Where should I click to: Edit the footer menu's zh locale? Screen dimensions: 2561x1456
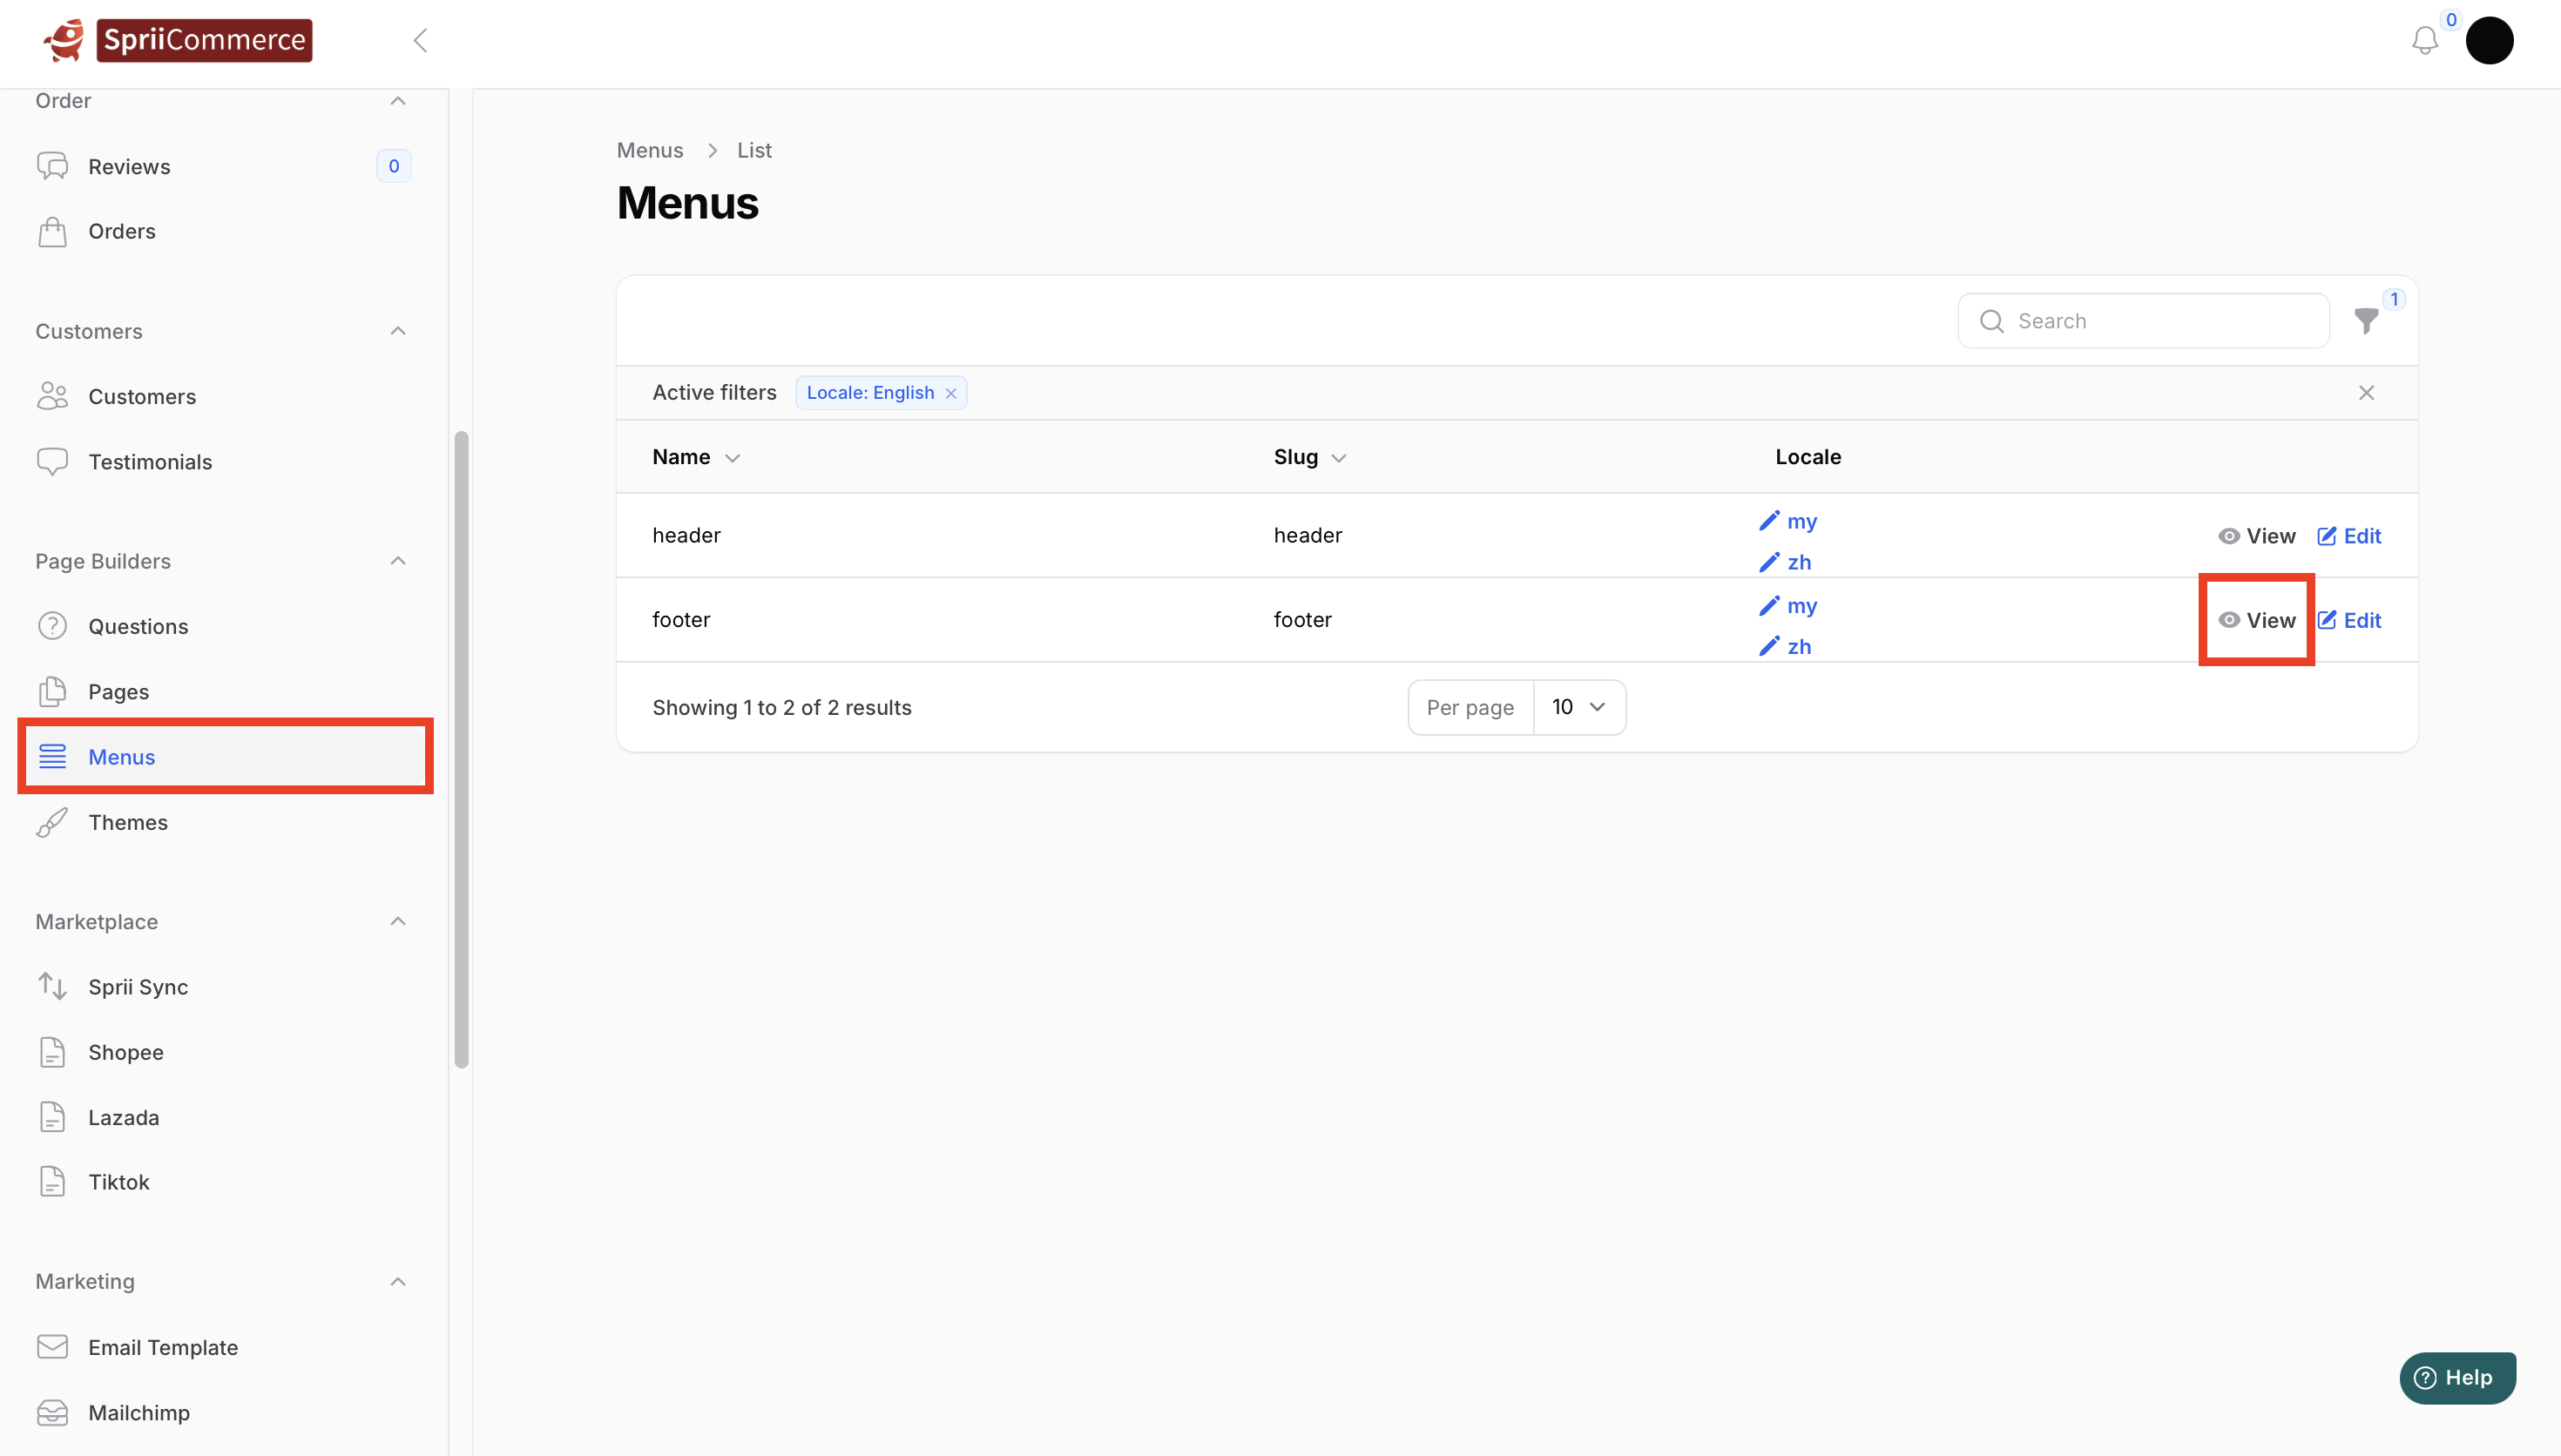1786,647
